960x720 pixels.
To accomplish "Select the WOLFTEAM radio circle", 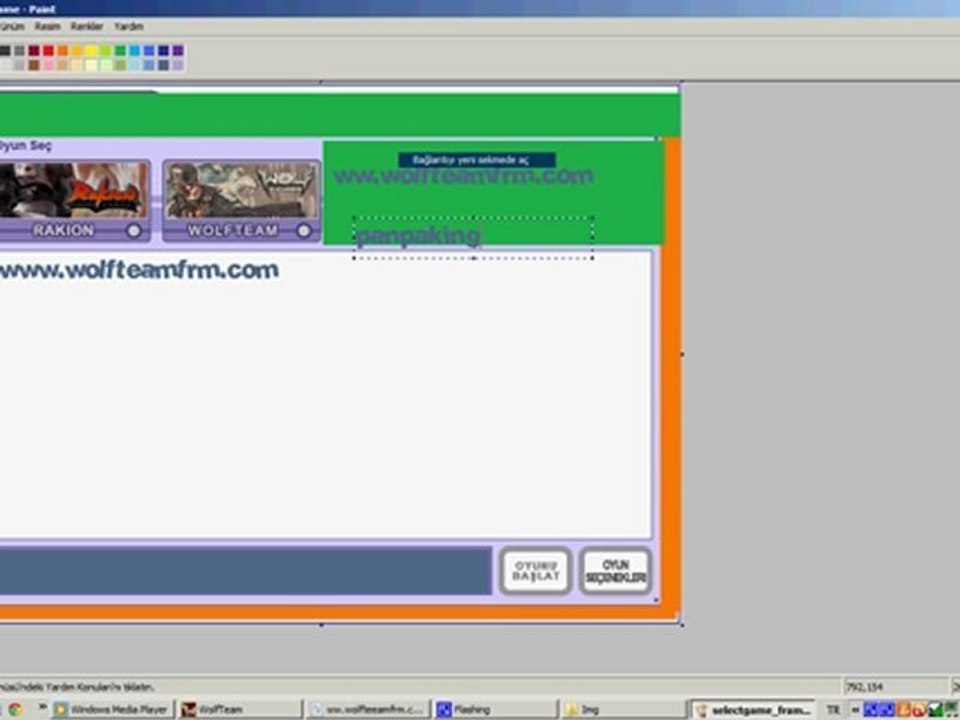I will pos(304,231).
